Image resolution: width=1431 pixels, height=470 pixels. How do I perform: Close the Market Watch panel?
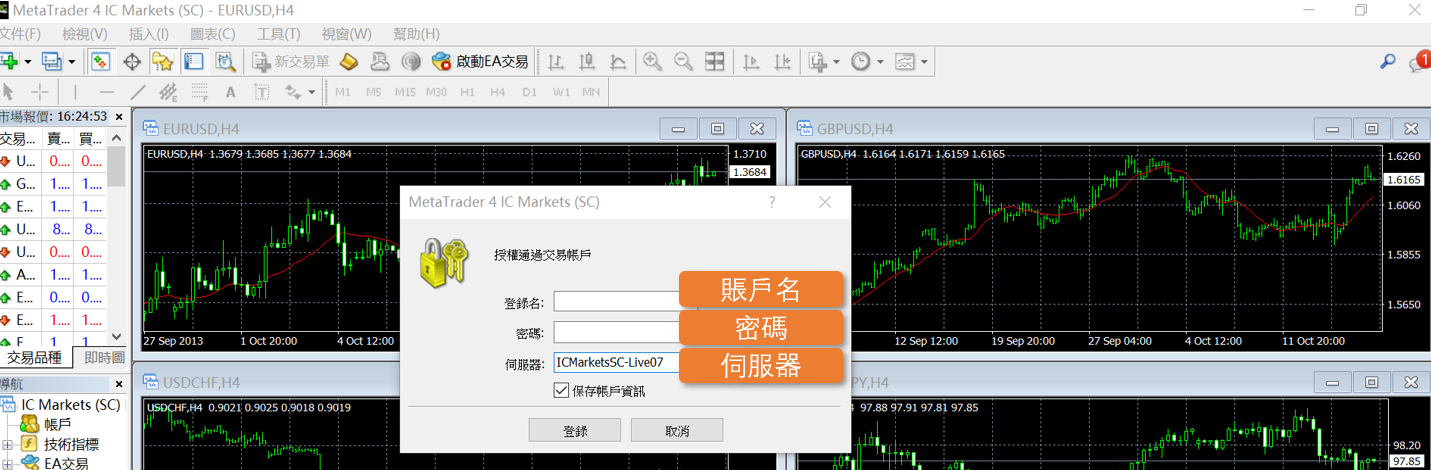[x=119, y=117]
